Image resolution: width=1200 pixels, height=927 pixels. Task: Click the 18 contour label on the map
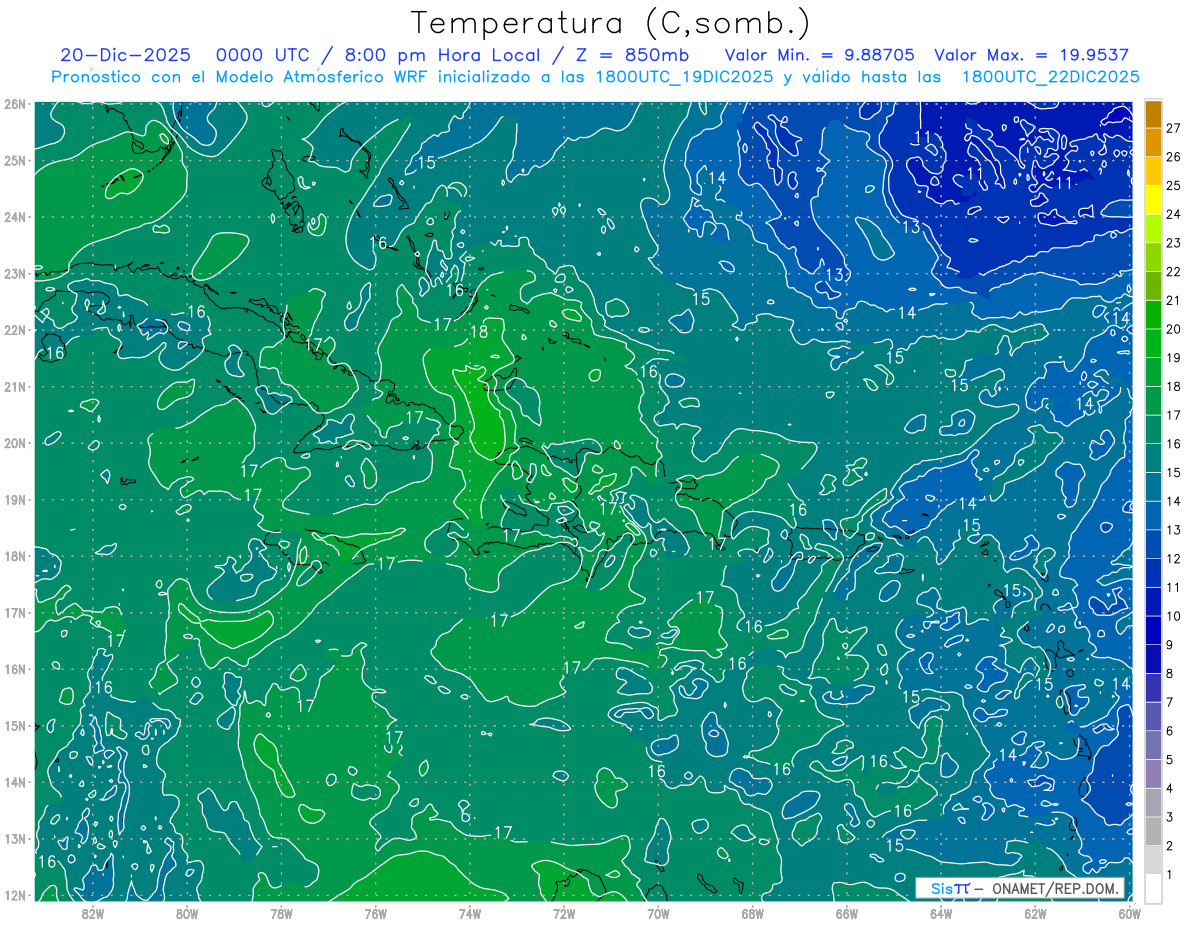(479, 332)
